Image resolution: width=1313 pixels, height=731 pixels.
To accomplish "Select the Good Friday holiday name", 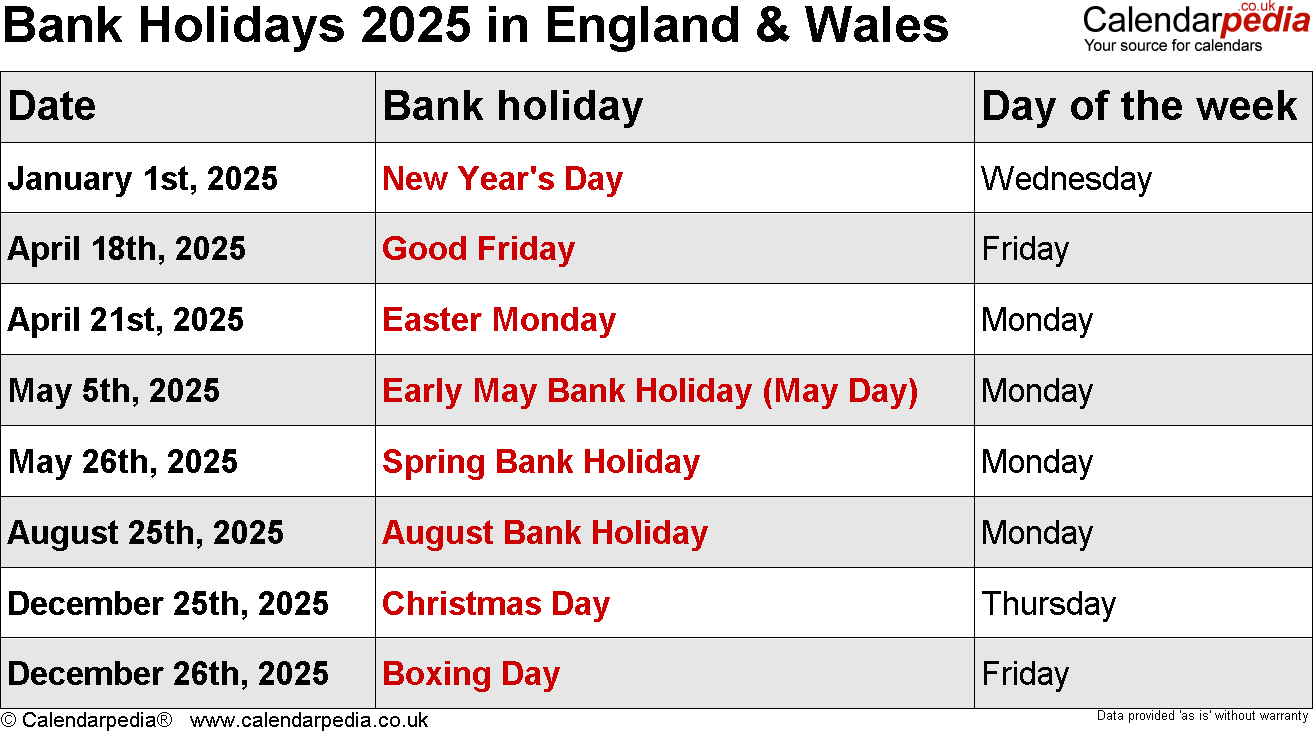I will tap(478, 249).
